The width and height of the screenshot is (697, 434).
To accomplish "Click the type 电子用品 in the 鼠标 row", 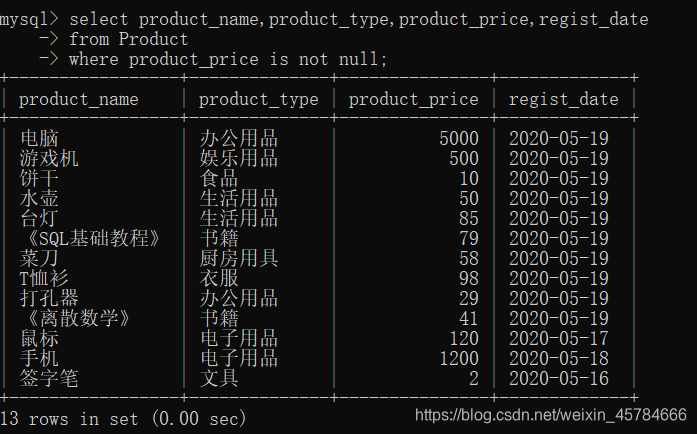I will tap(239, 339).
